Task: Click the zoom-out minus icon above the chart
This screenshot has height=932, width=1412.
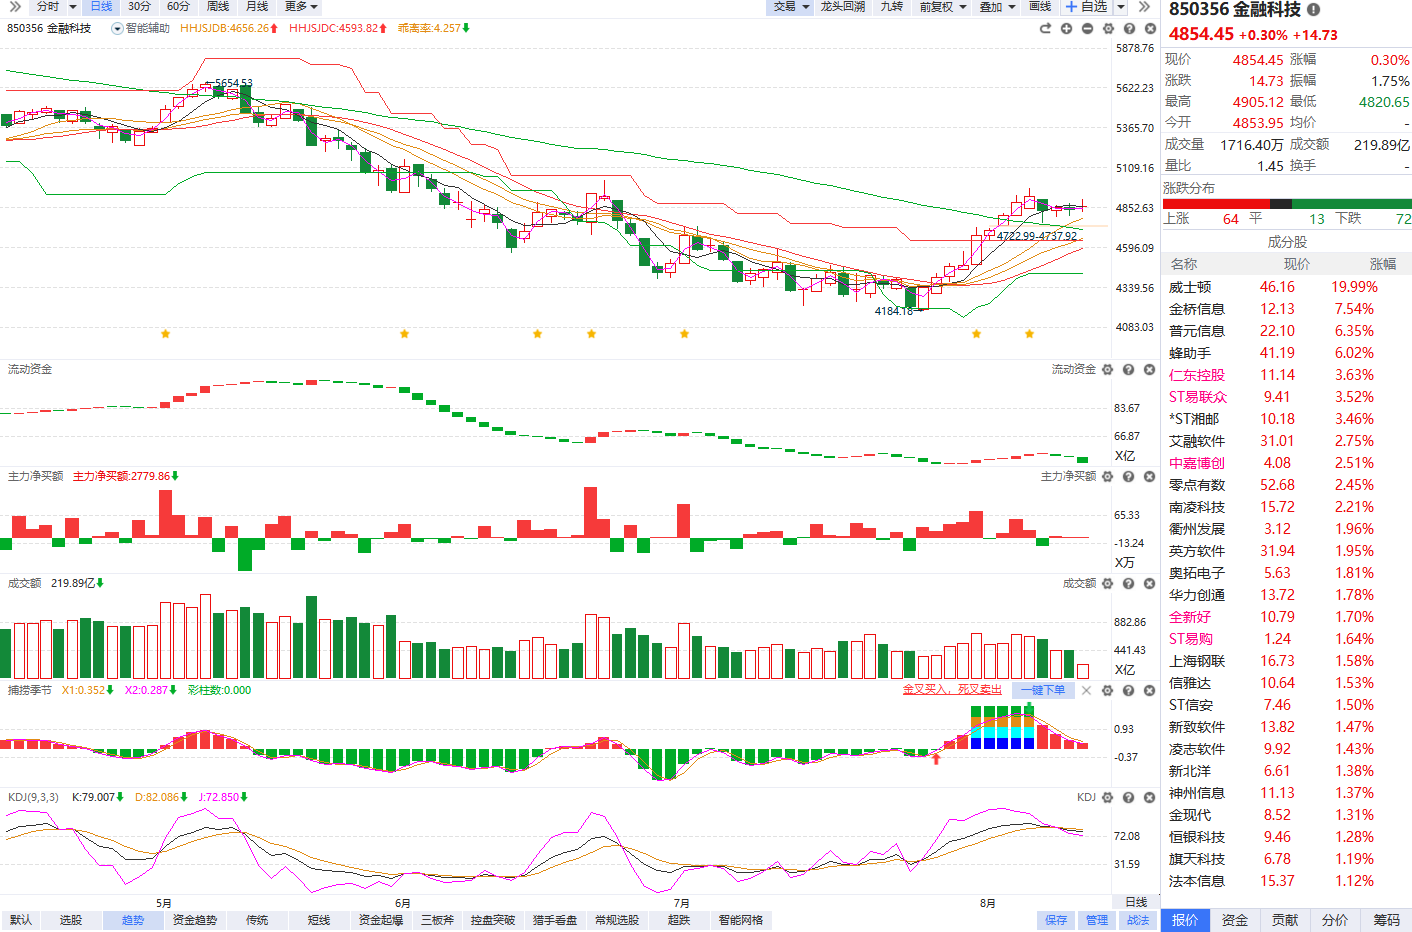Action: (1087, 28)
